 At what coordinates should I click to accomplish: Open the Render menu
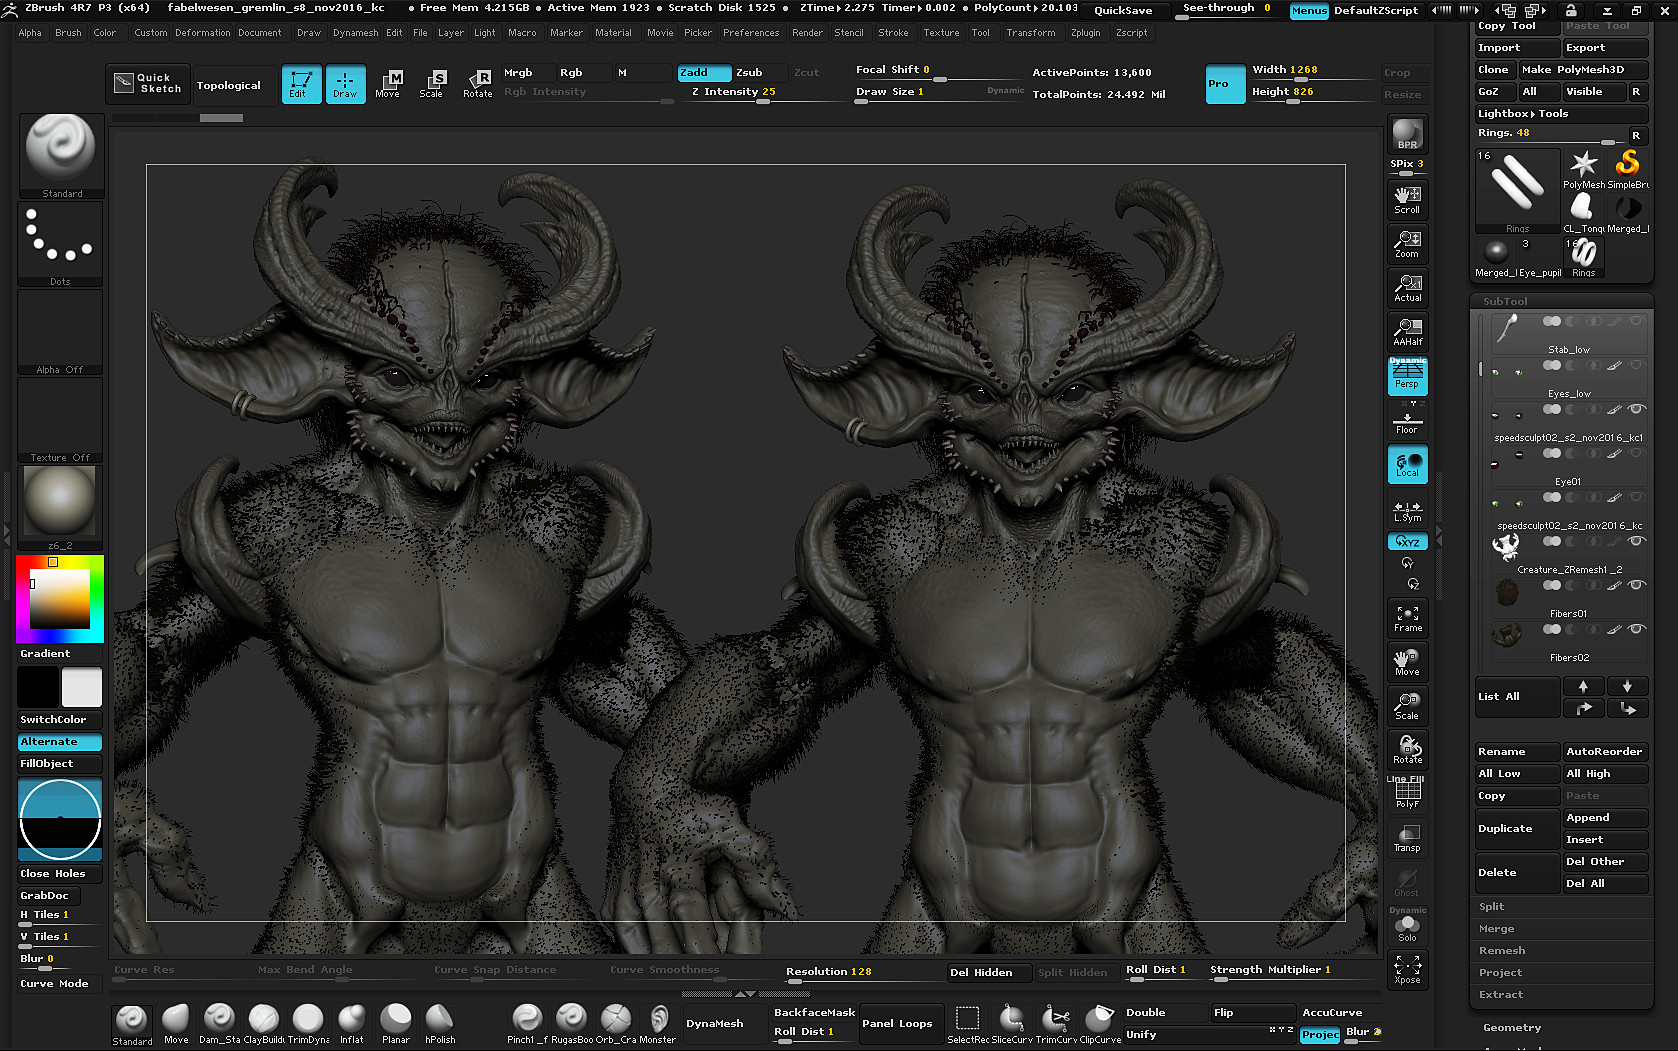click(x=807, y=33)
